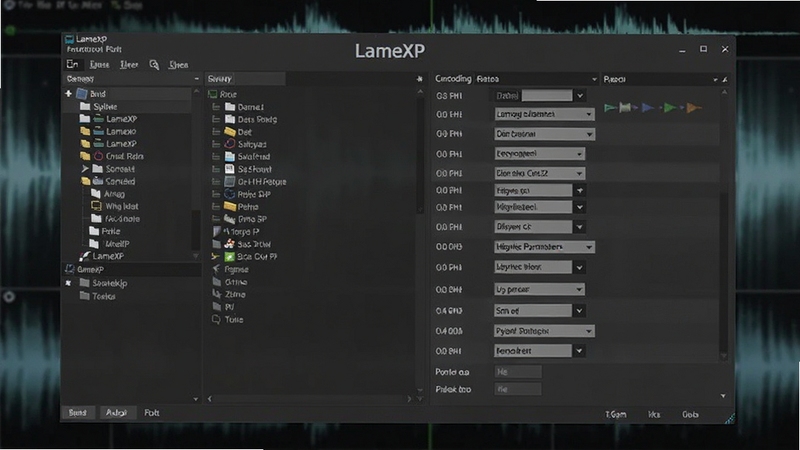
Task: Select the Dets Rodg folder in the middle list
Action: pos(251,119)
